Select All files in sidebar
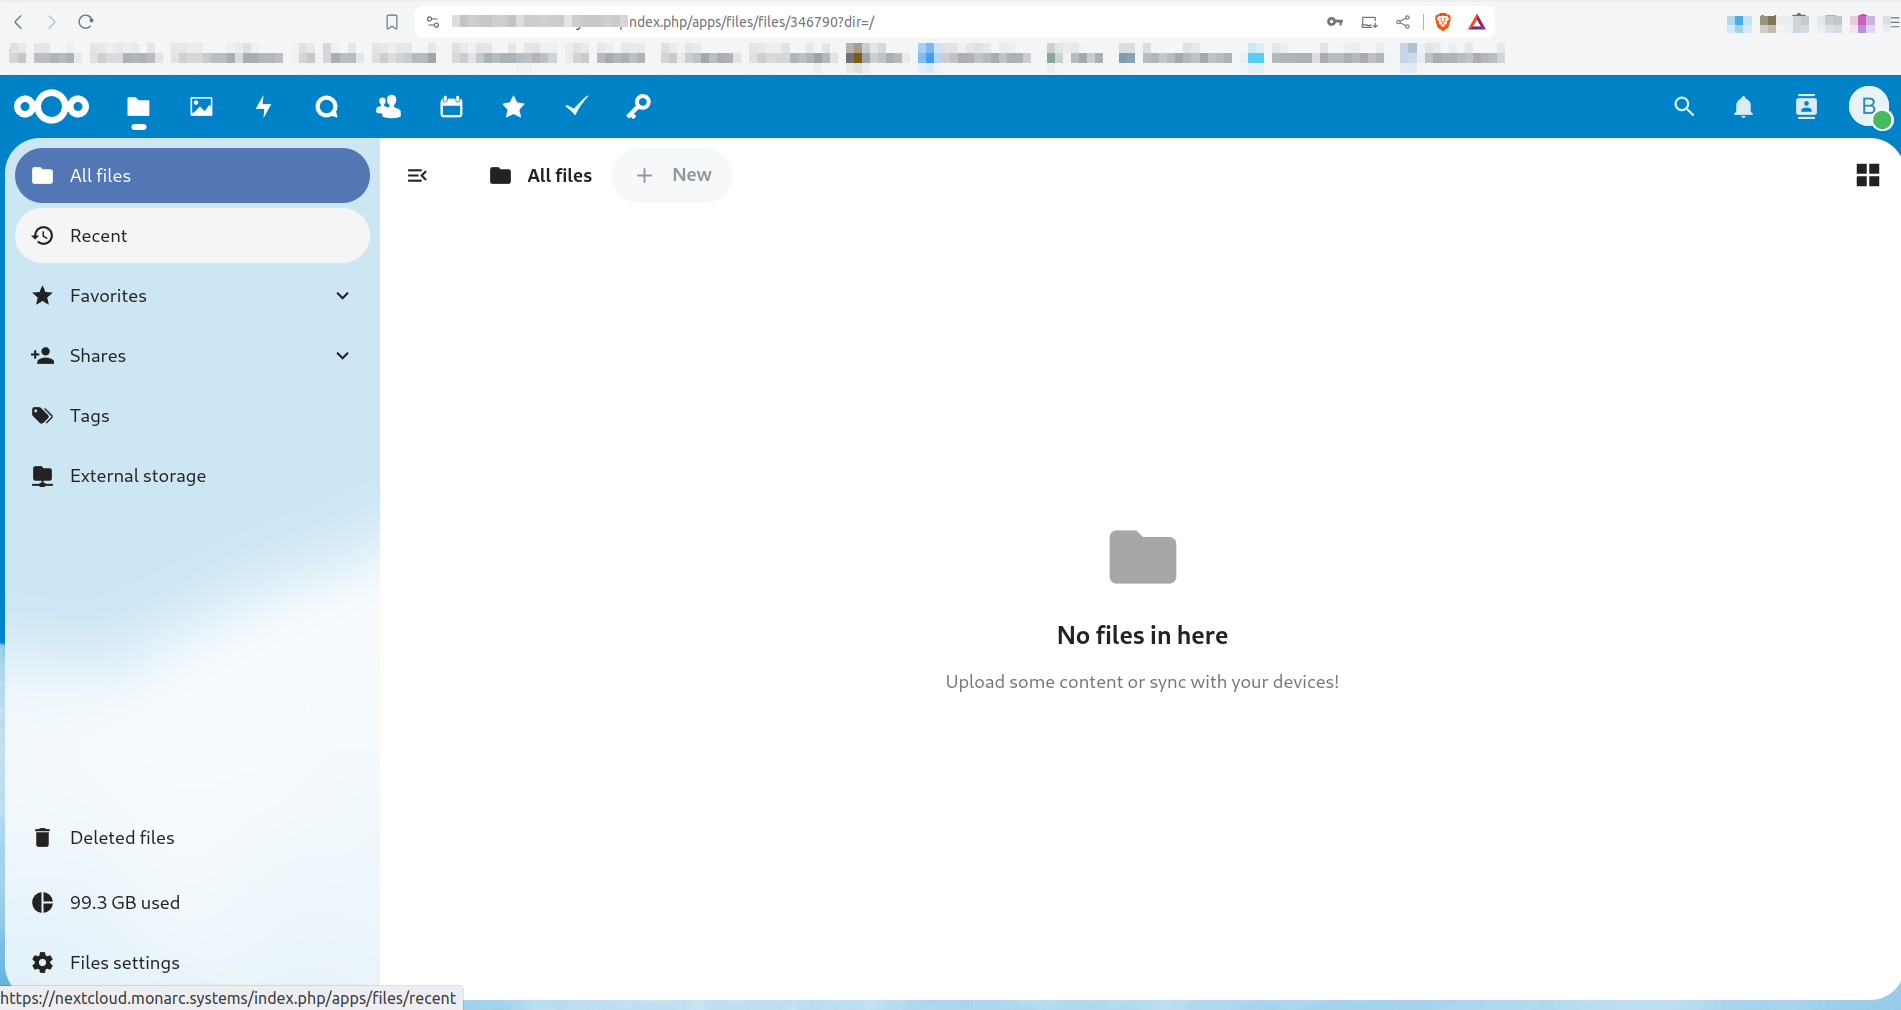 (x=192, y=176)
